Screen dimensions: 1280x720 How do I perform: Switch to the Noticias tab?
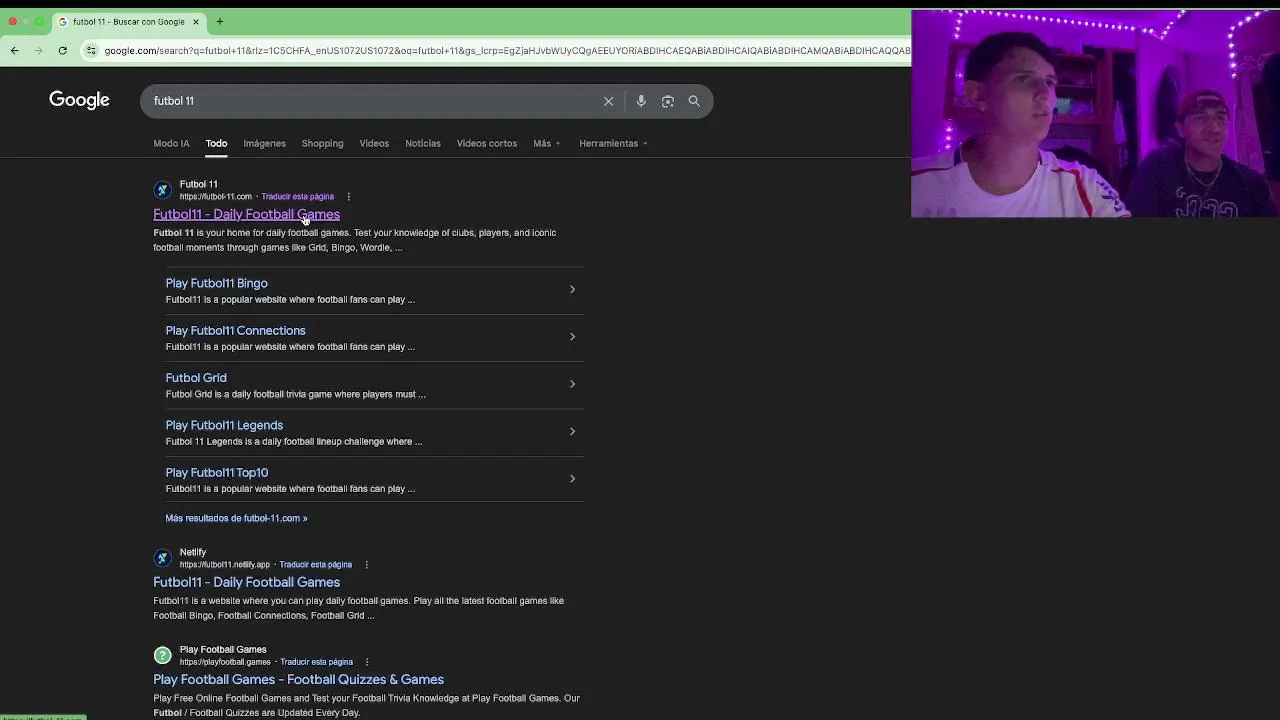point(422,143)
